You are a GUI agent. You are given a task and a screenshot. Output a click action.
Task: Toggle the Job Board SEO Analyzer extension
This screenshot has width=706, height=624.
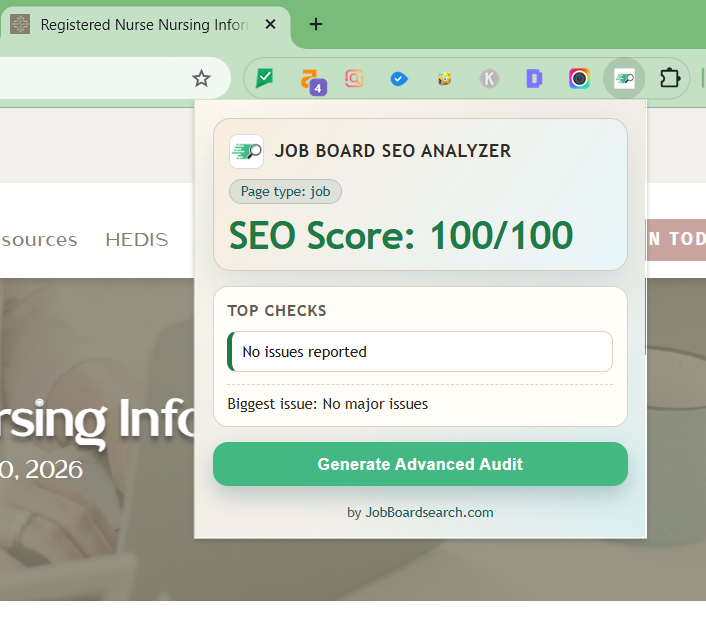[624, 79]
